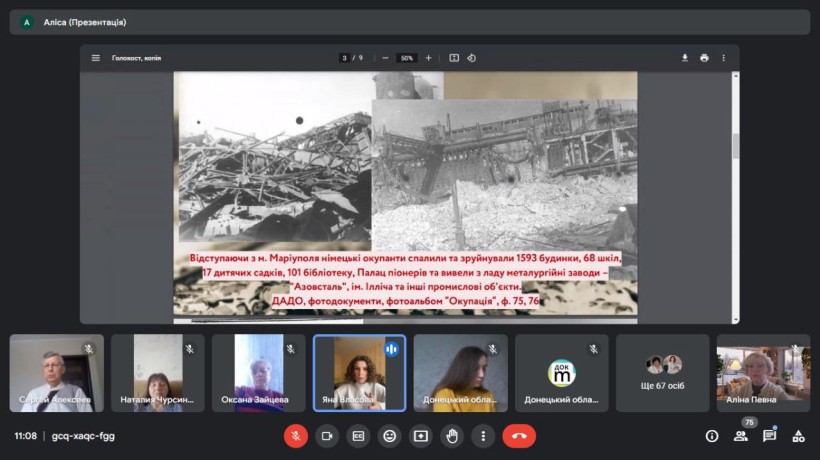This screenshot has width=820, height=460.
Task: Open the chat panel
Action: tap(769, 436)
